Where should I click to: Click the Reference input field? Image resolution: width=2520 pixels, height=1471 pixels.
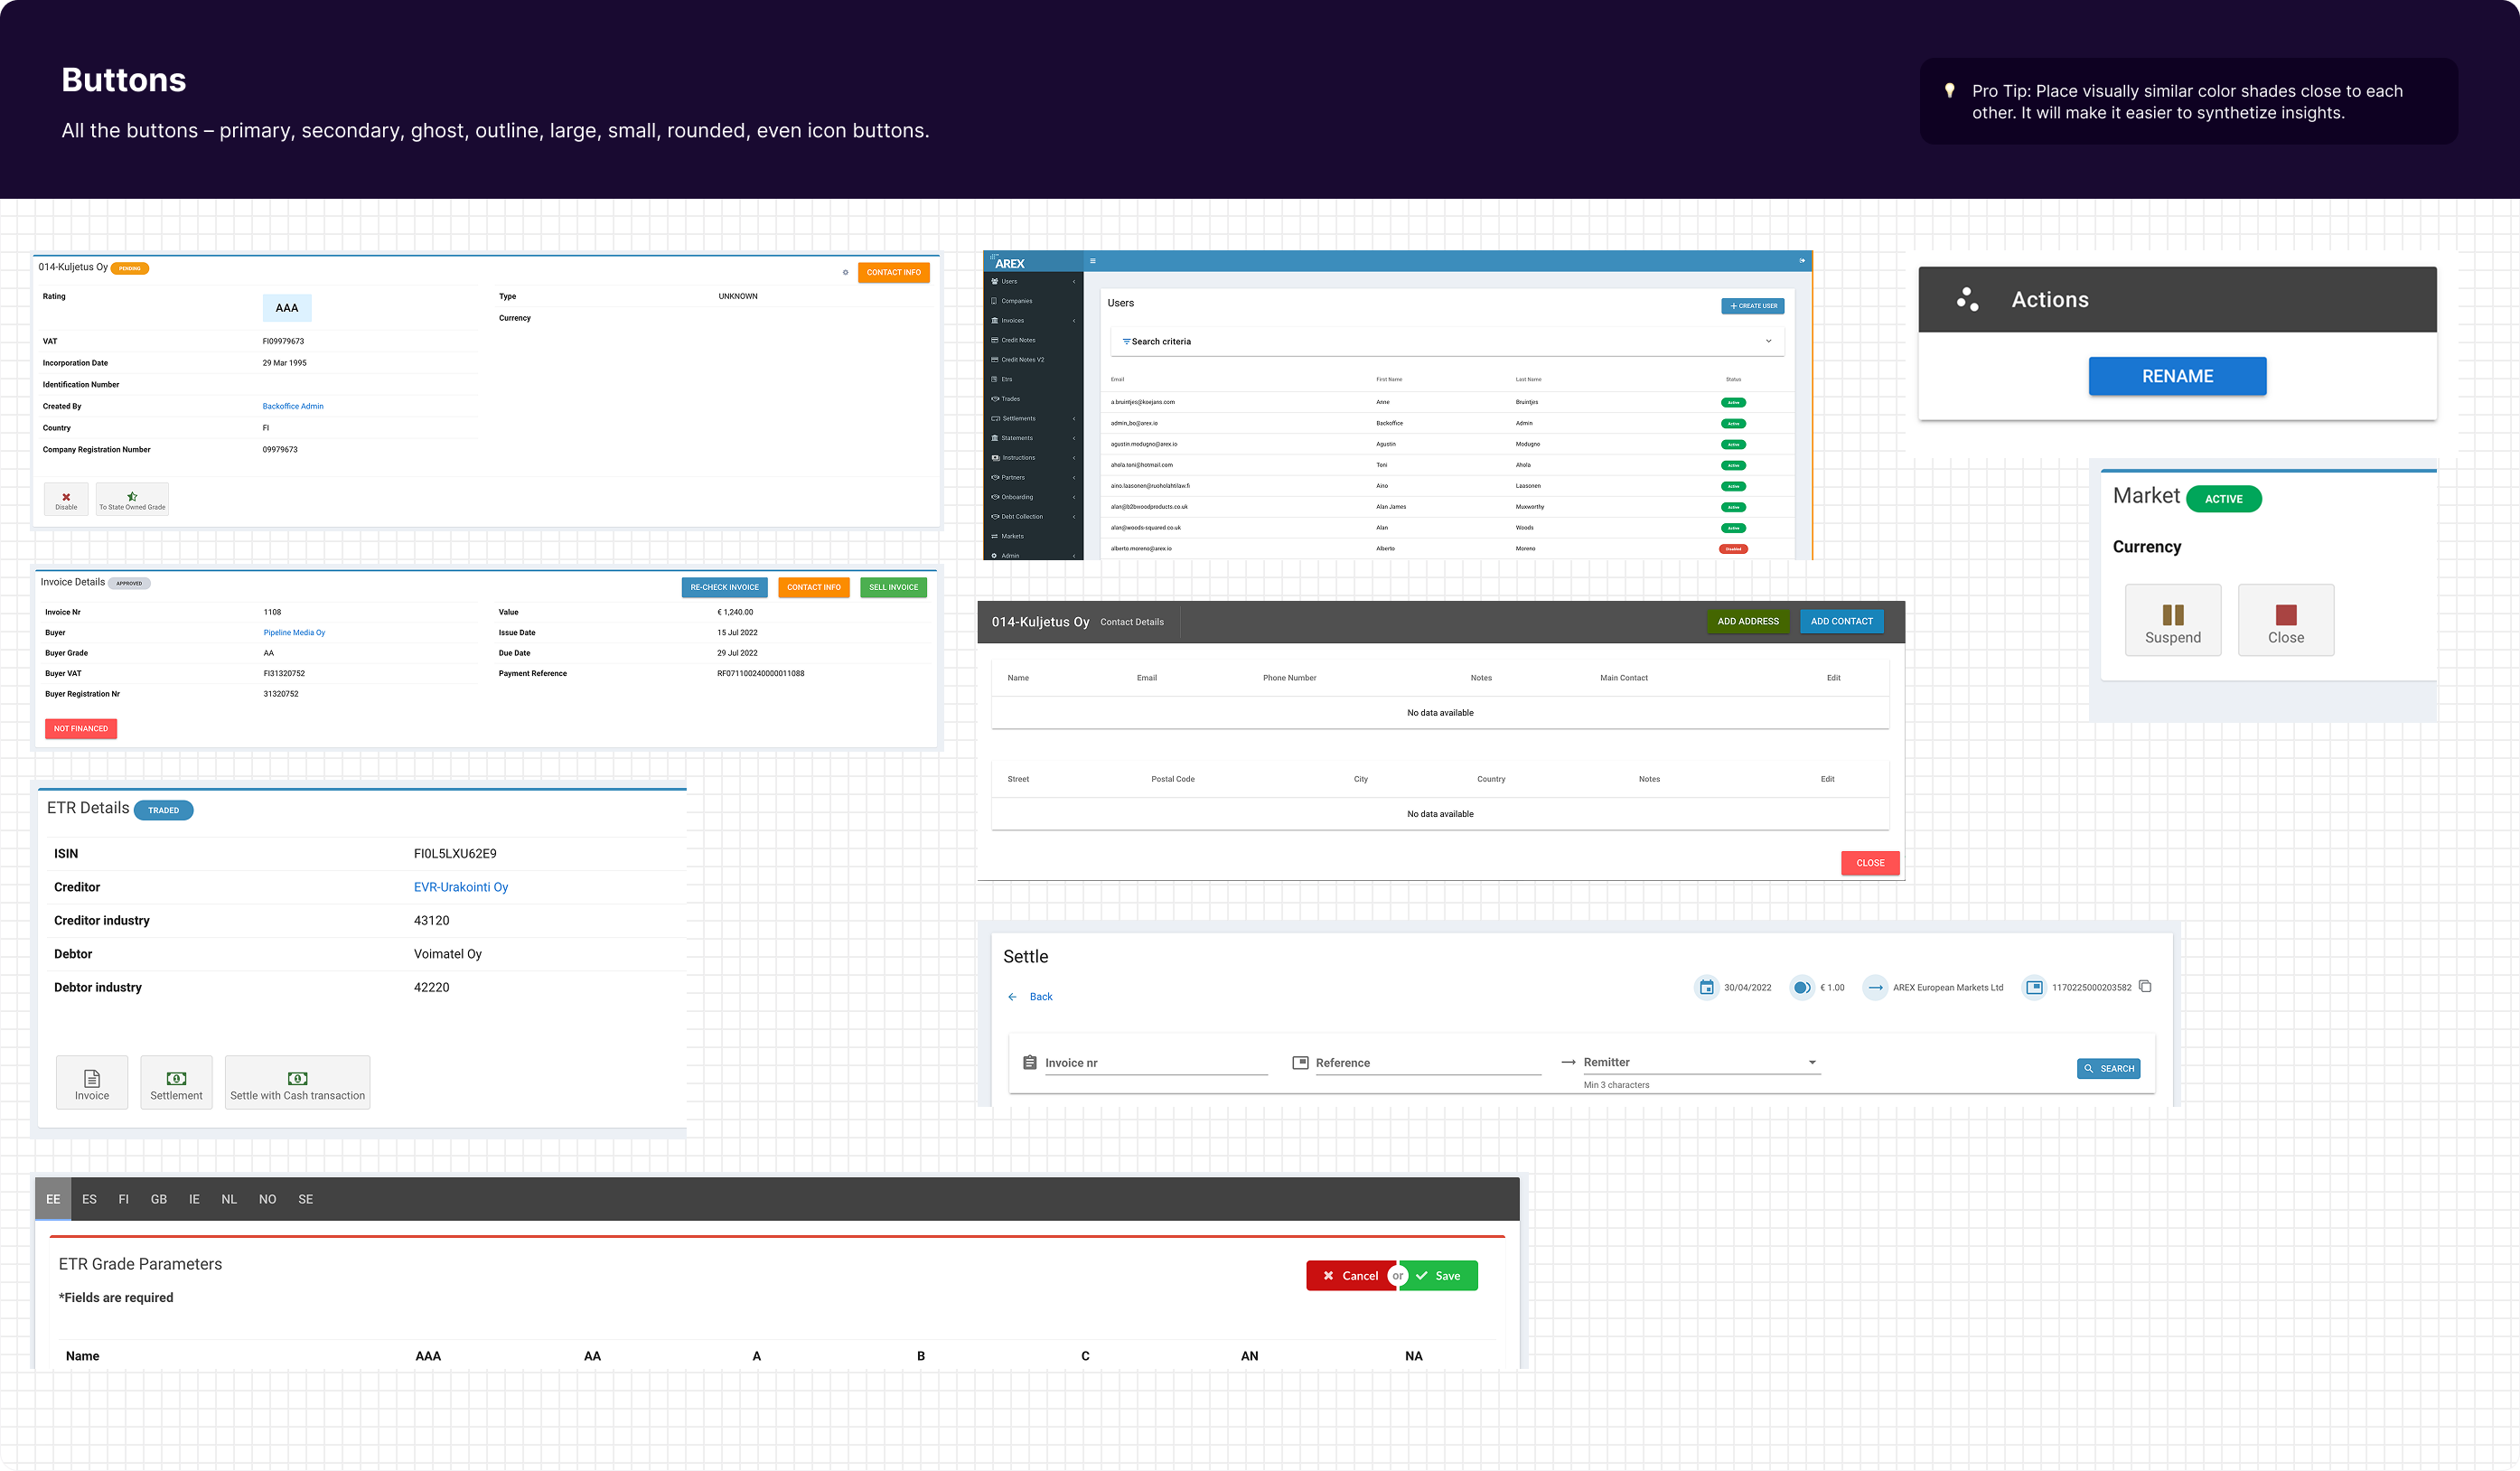click(1428, 1063)
